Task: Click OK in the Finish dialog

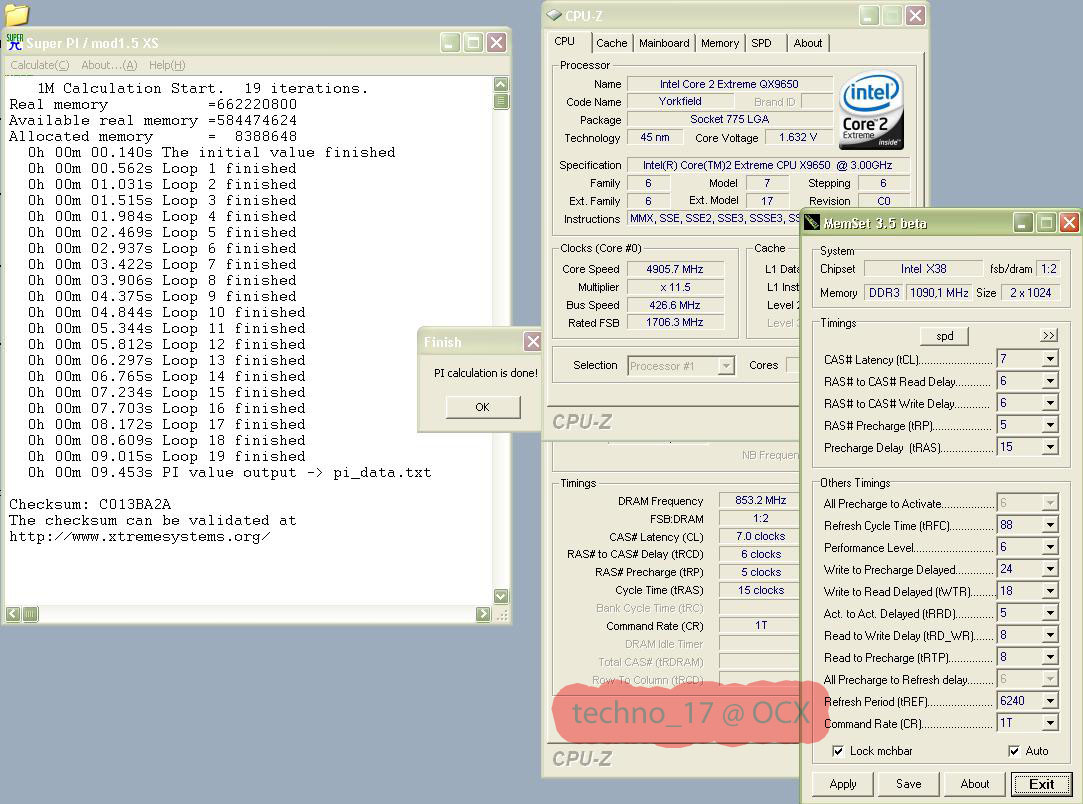Action: [x=482, y=407]
